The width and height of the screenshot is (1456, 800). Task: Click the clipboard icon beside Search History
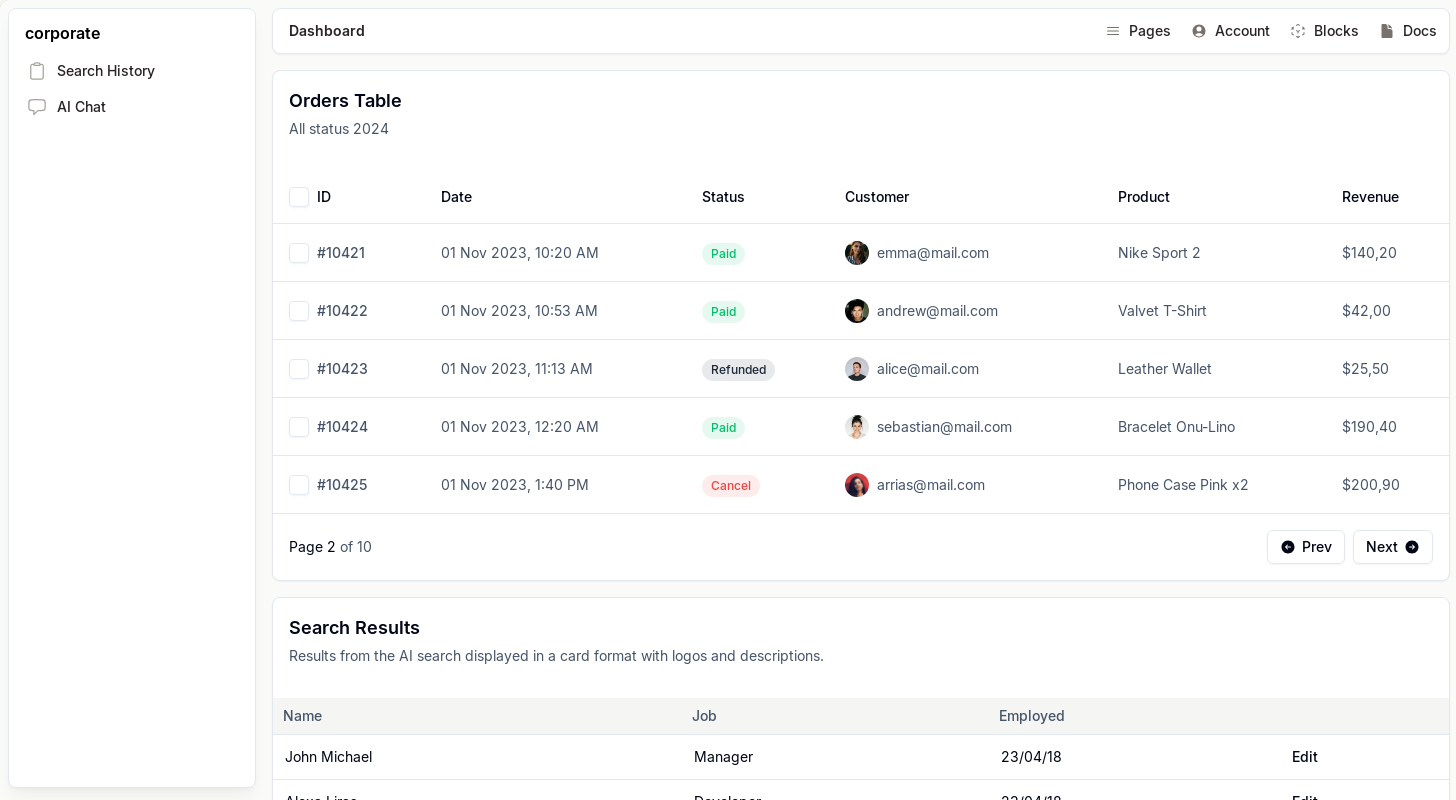click(x=37, y=71)
